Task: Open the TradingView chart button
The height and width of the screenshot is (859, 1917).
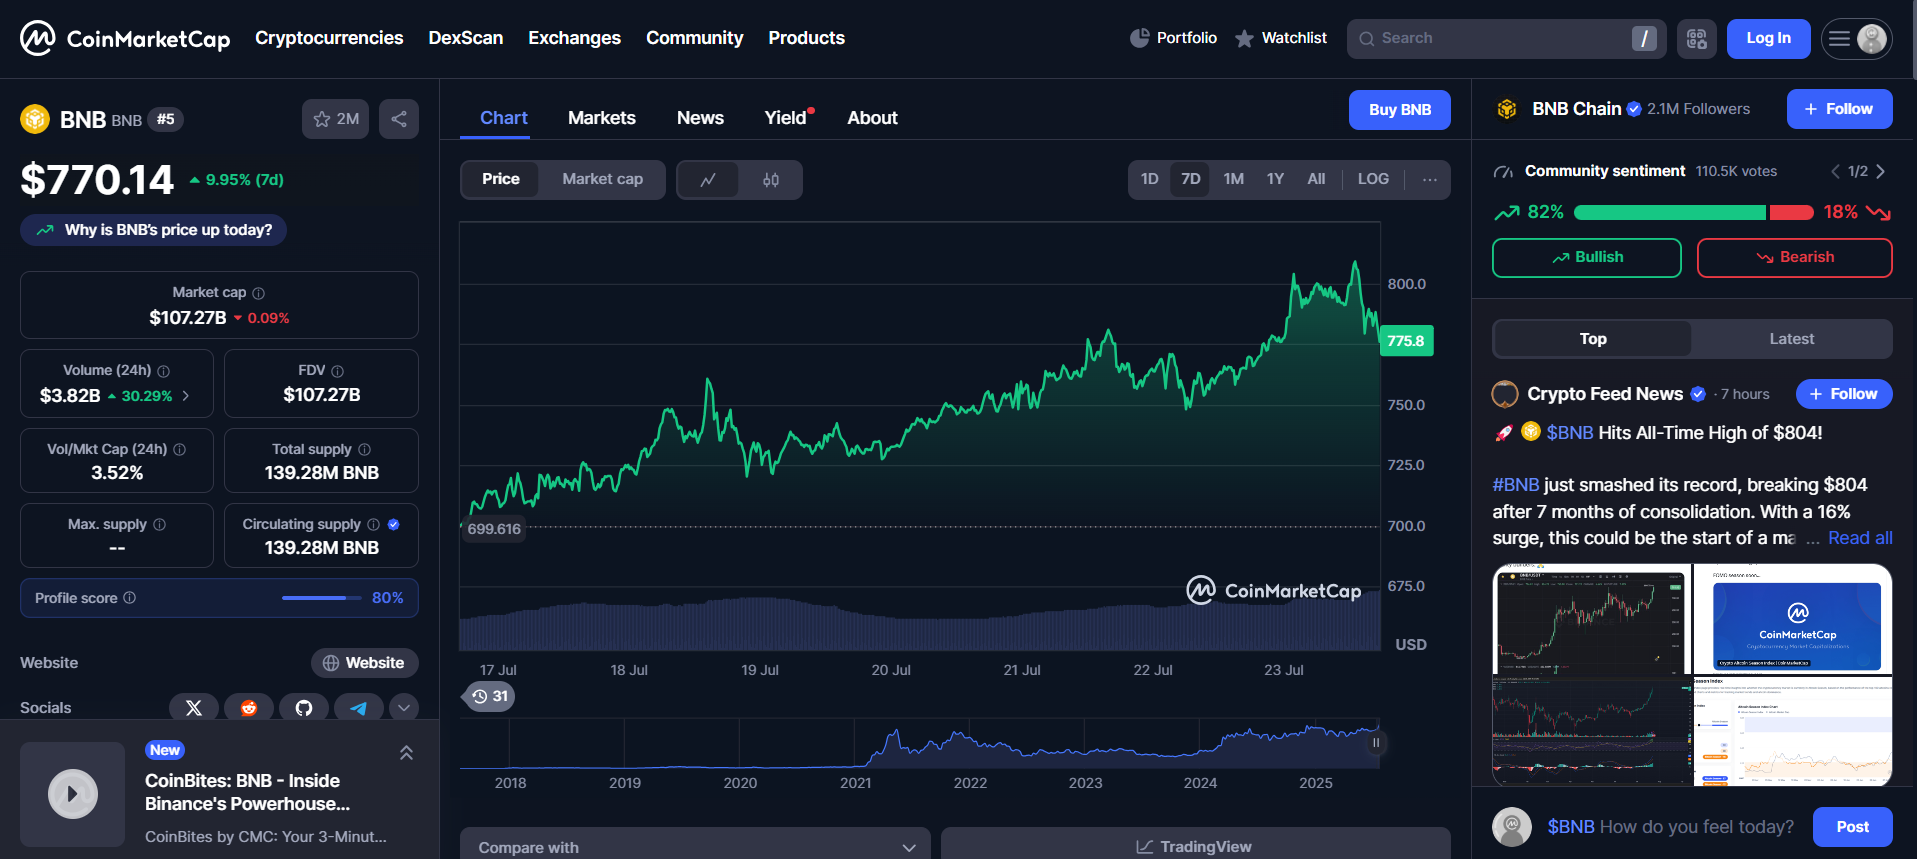Action: 1195,846
